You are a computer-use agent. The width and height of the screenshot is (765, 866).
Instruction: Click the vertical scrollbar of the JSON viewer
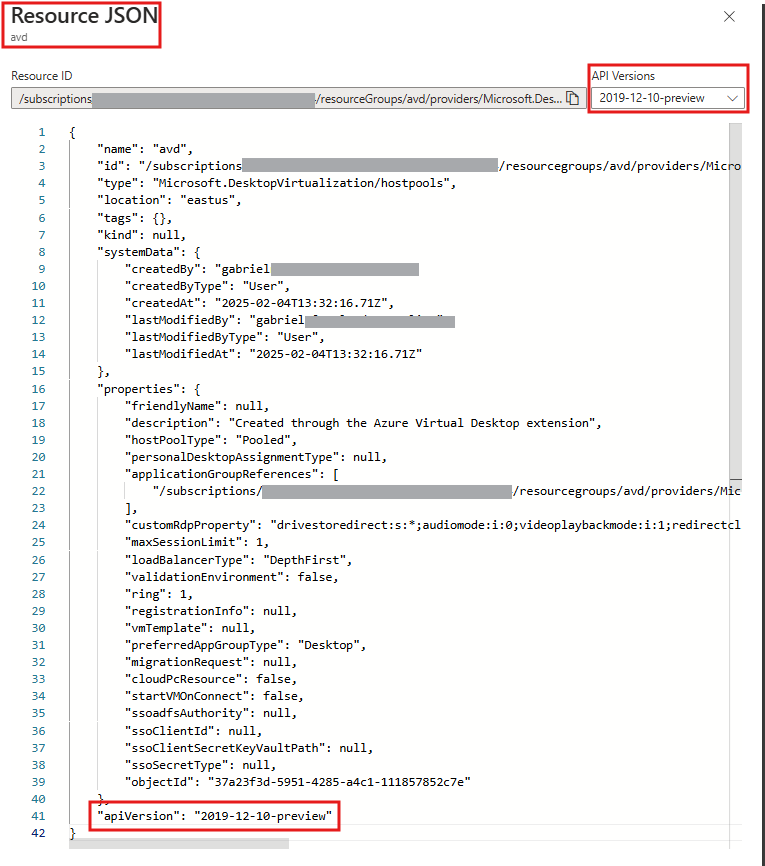point(735,301)
